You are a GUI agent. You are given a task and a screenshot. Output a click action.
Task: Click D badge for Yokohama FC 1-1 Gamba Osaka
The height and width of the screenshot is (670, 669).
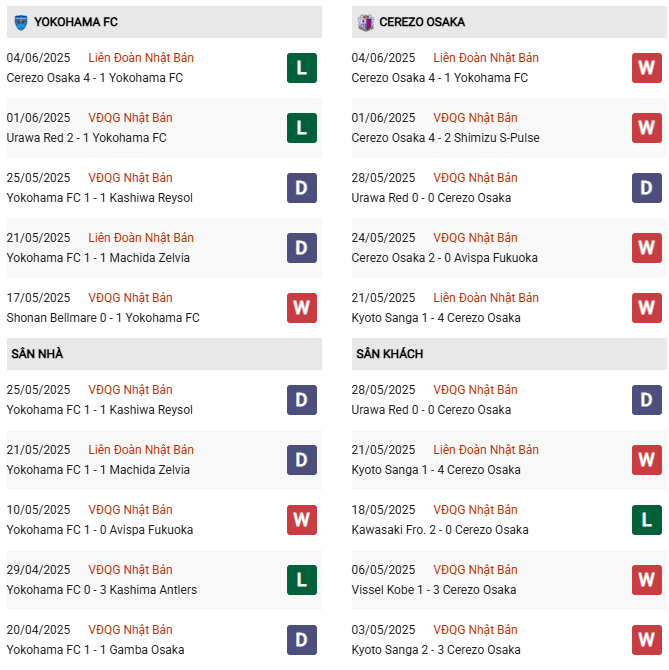[301, 640]
